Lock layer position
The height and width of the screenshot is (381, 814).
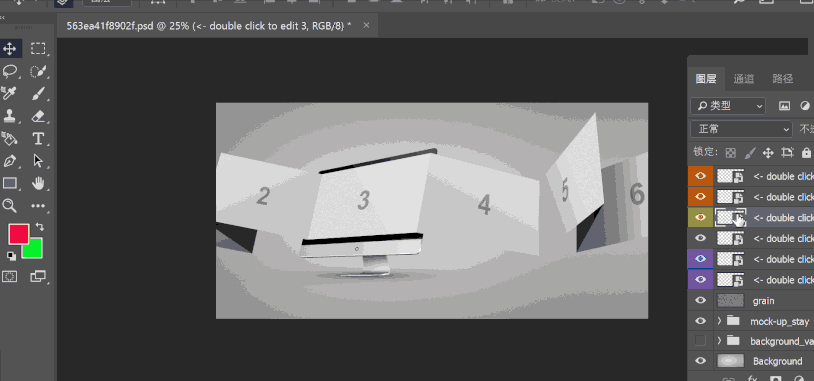coord(768,153)
